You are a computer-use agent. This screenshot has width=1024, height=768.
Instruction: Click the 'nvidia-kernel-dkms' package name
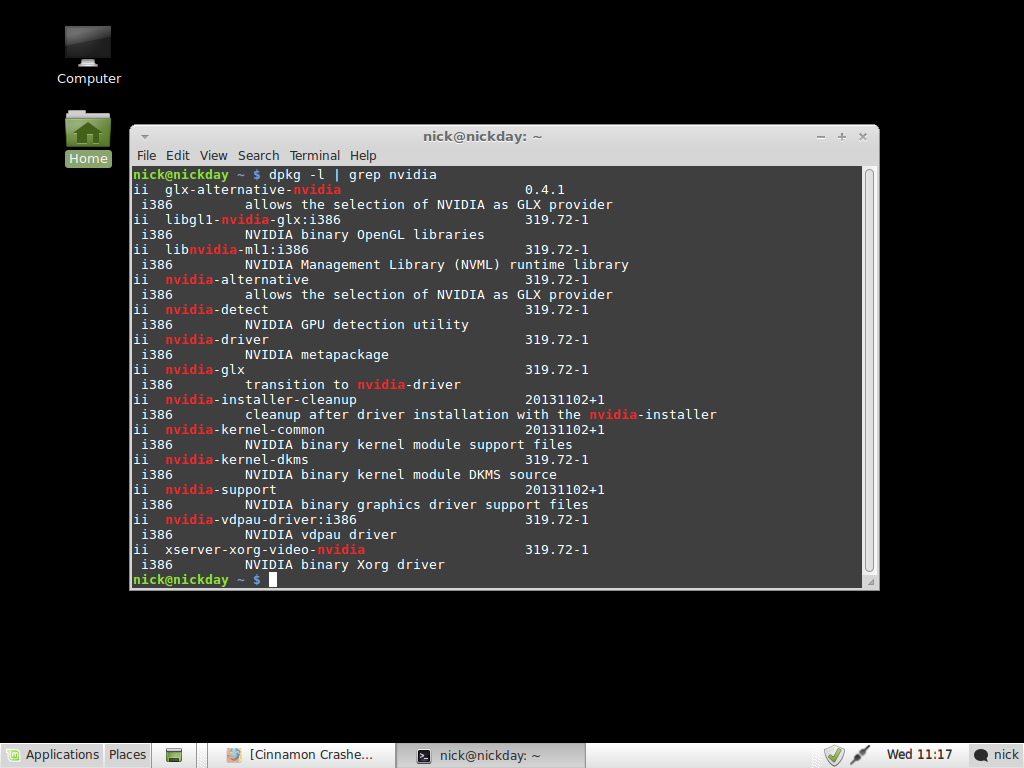(x=236, y=460)
